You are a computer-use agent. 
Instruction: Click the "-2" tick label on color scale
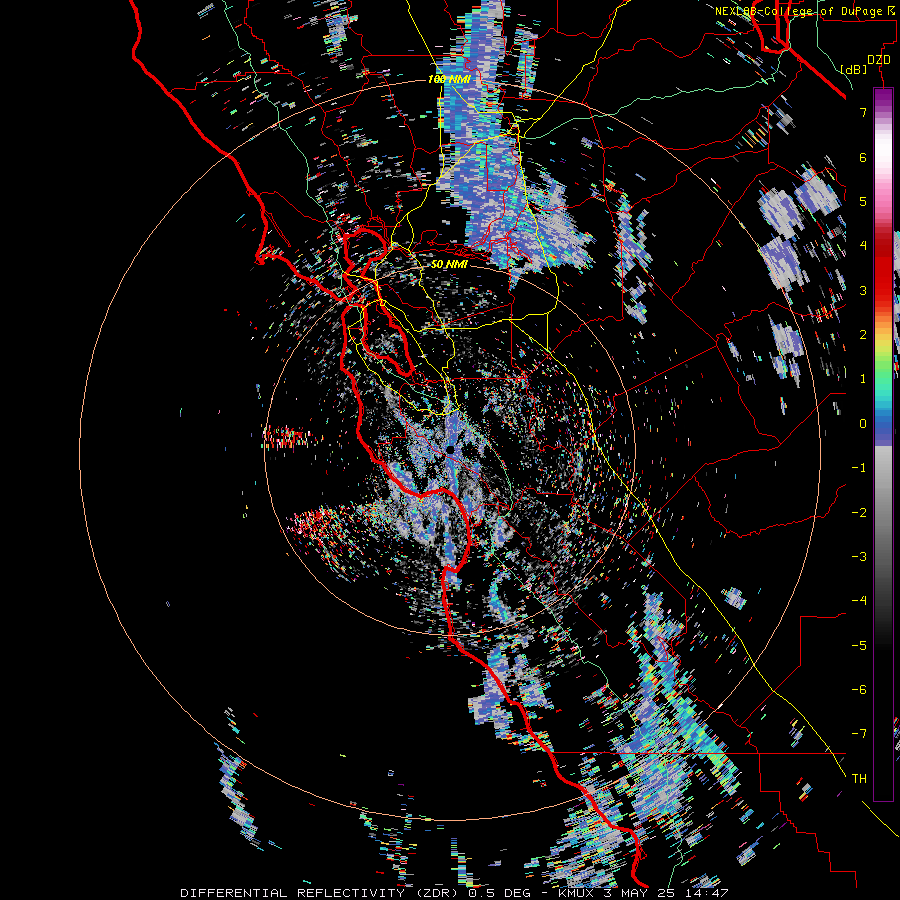[x=859, y=512]
